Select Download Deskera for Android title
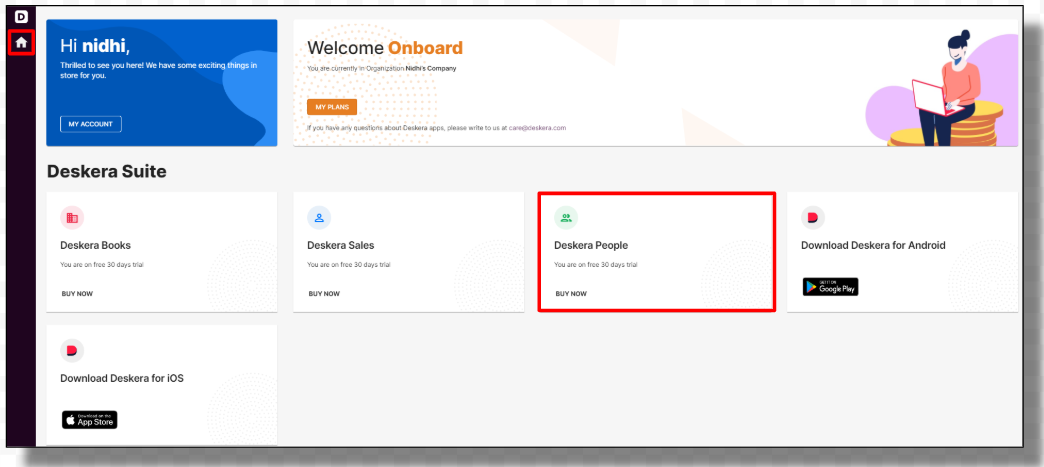 click(x=874, y=246)
